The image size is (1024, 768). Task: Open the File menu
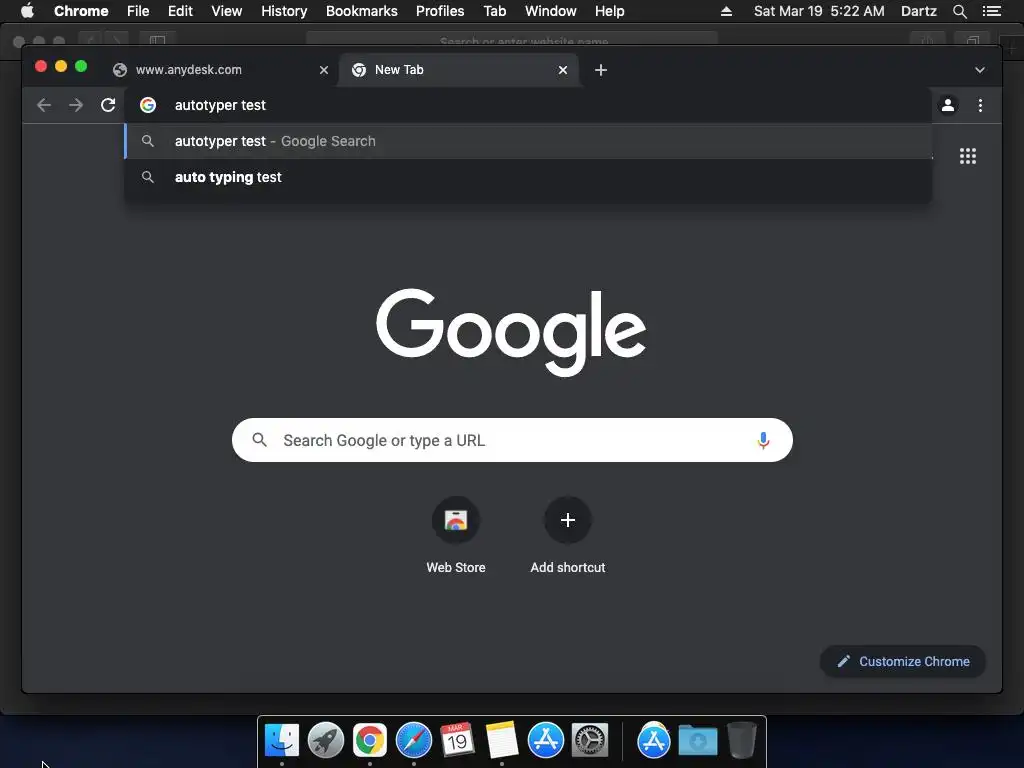pos(138,11)
